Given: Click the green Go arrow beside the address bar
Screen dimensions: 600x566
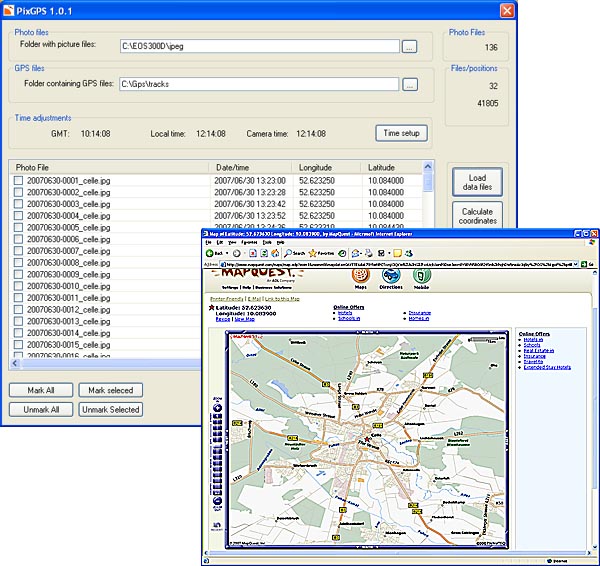Looking at the screenshot, I should click(x=584, y=264).
